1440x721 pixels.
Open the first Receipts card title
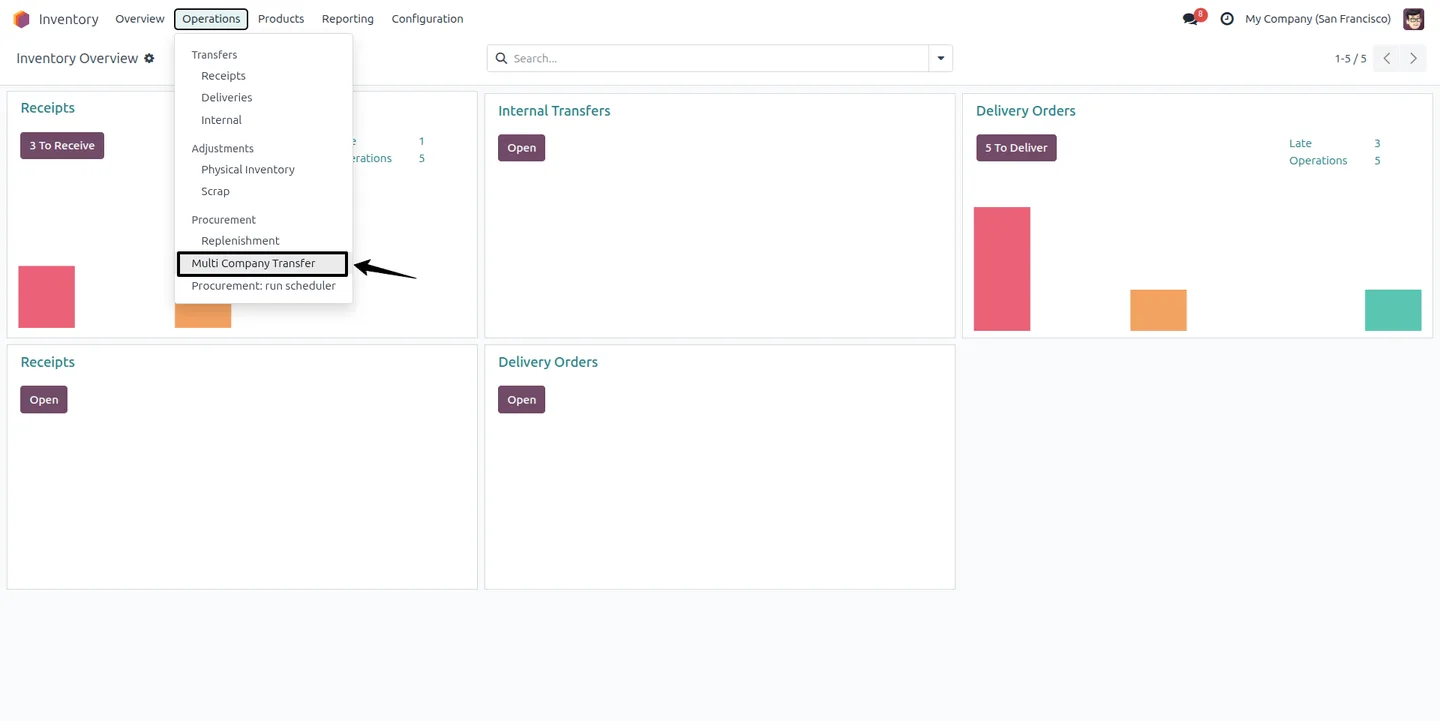point(48,108)
